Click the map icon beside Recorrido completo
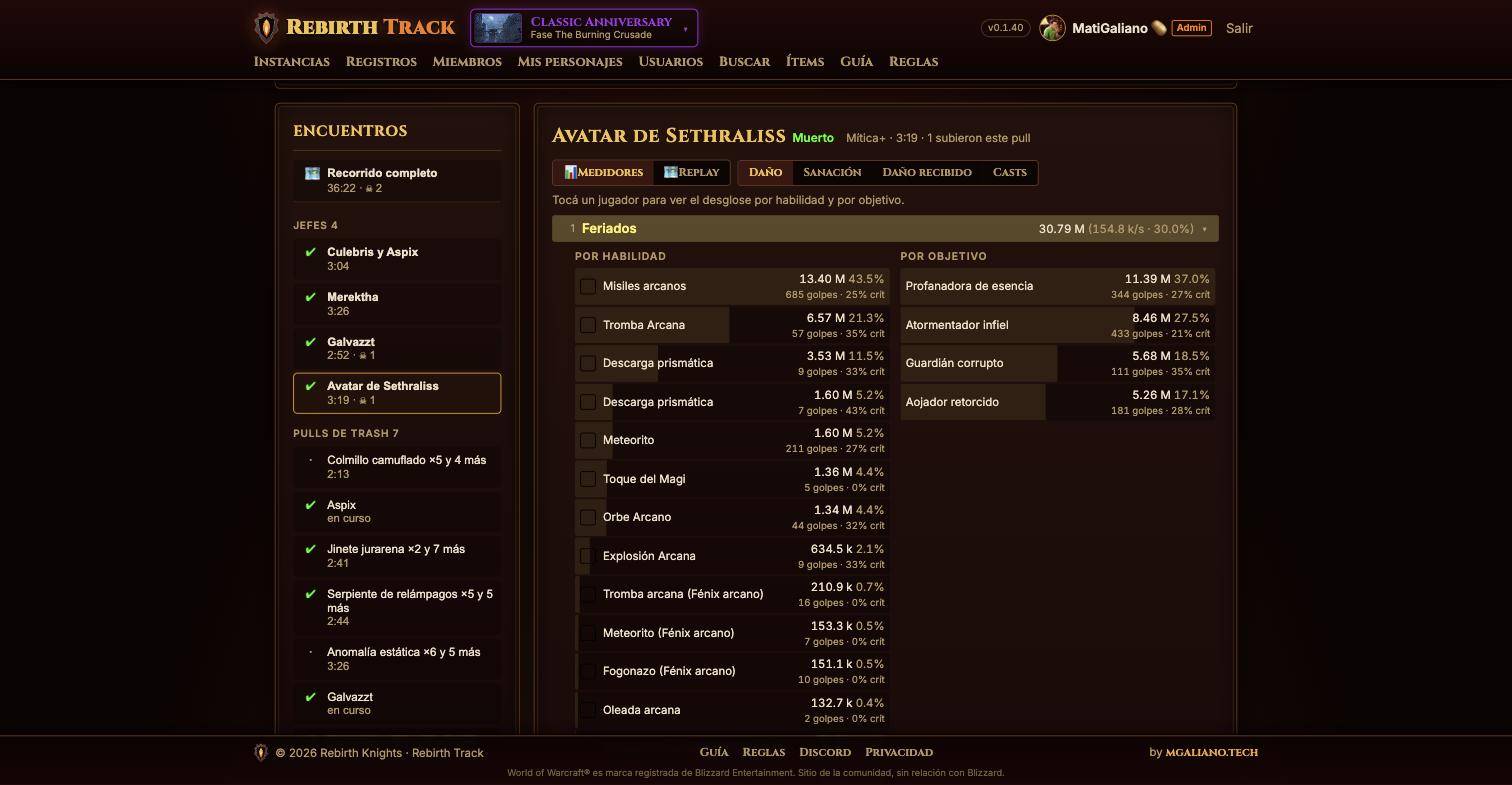The width and height of the screenshot is (1512, 785). [312, 173]
